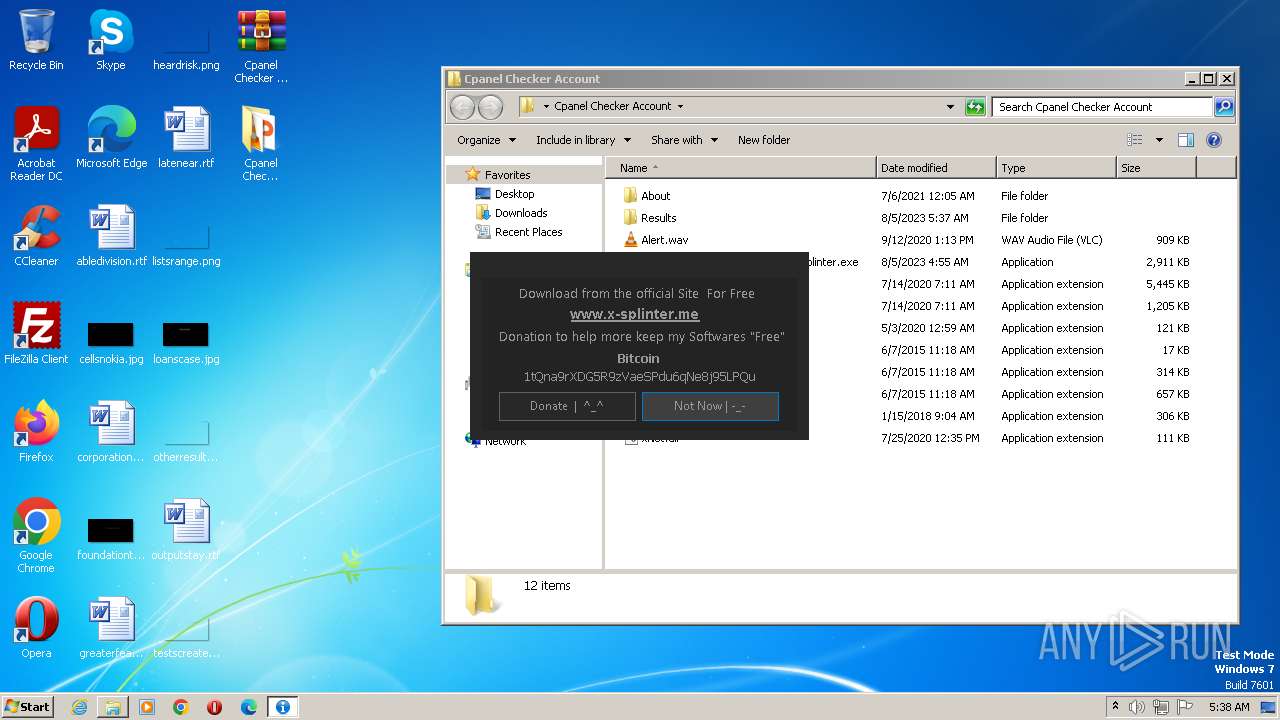Show hidden tray icons arrow
The image size is (1280, 720).
coord(1114,707)
